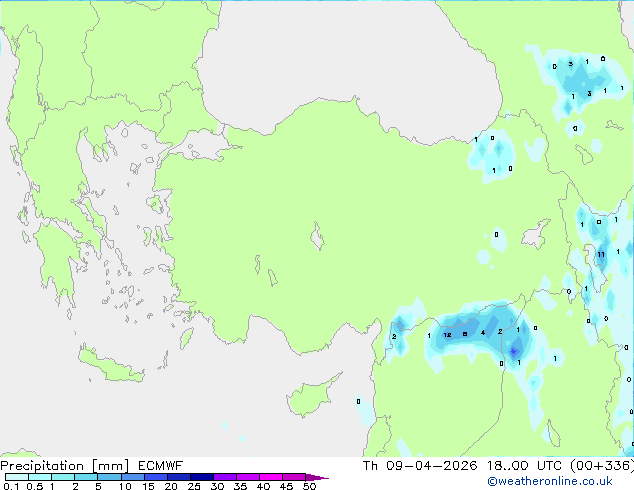Click the 35–40 mm legend color swatch
634x490 pixels.
point(247,477)
